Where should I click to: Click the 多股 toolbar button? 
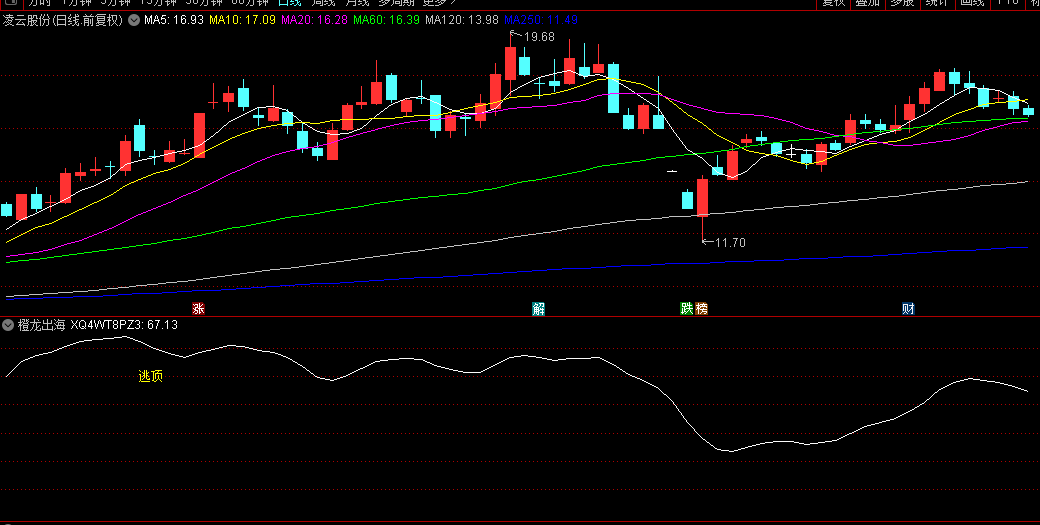click(x=902, y=3)
